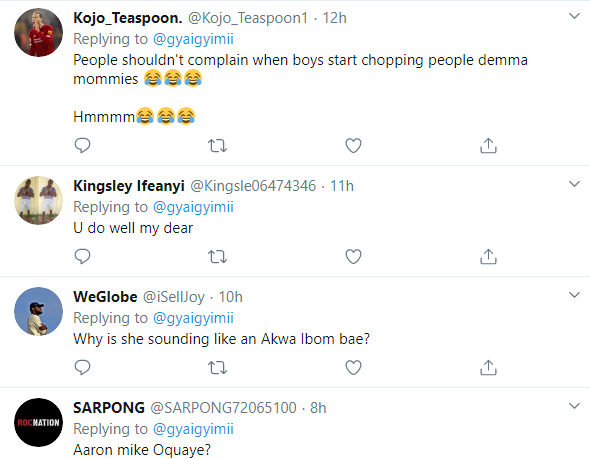Like WeGlobe's tweet
Screen dimensions: 590x459
(x=353, y=368)
